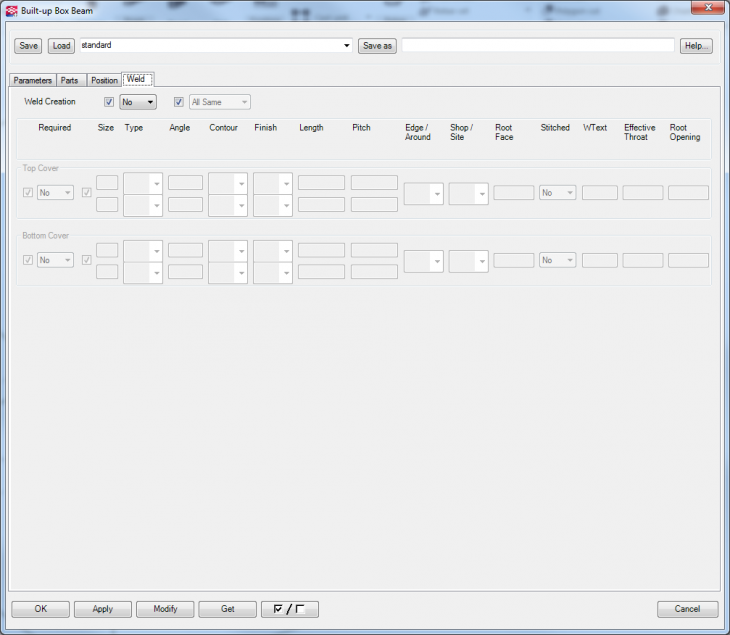
Task: Switch to the Parameters tab
Action: tap(32, 80)
